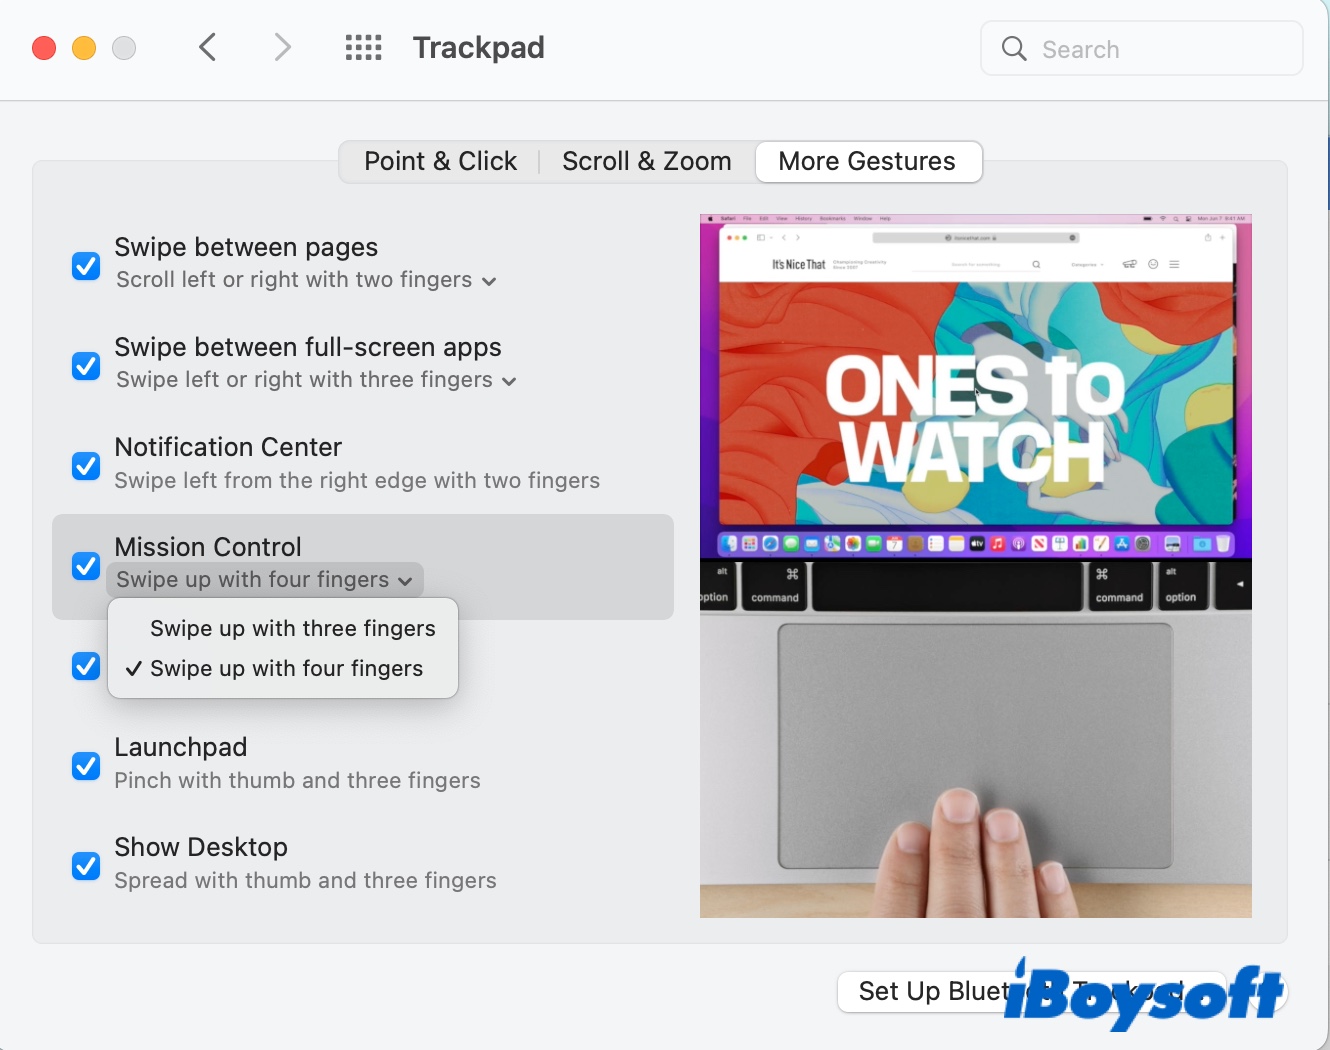Uncheck the Launchpad pinch gesture
The height and width of the screenshot is (1050, 1330).
85,766
